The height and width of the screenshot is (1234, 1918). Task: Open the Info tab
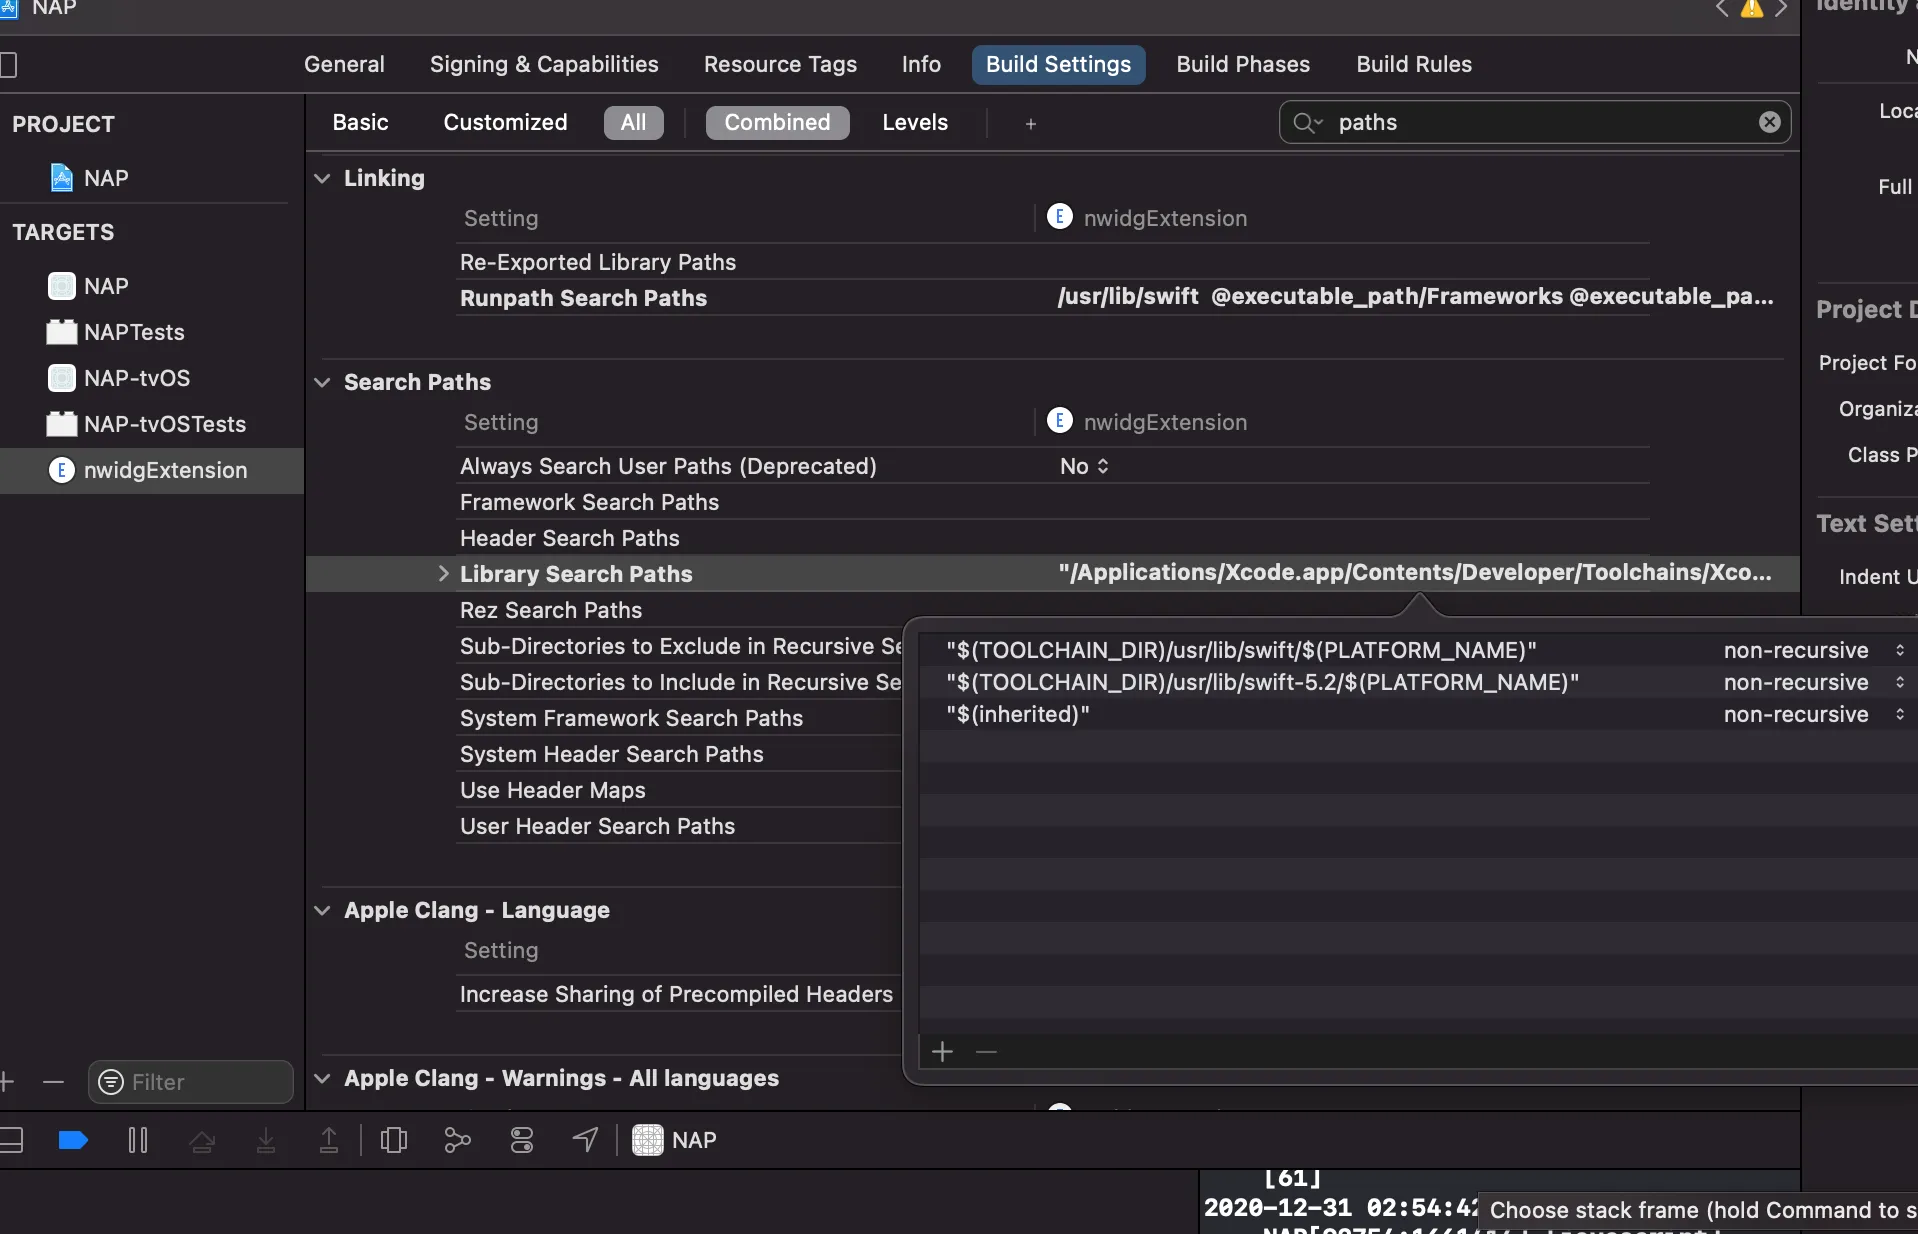tap(921, 64)
